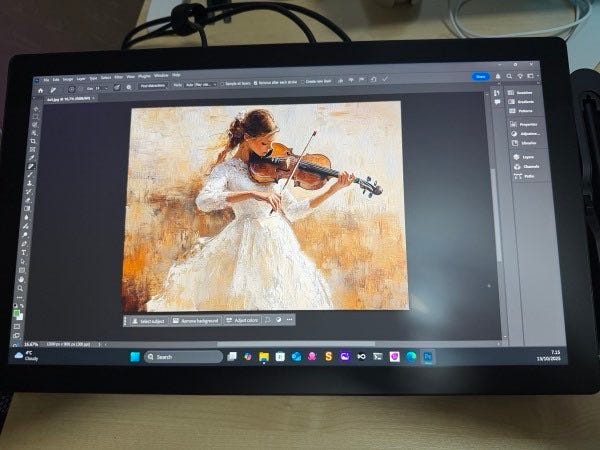The height and width of the screenshot is (450, 600).
Task: Open the Window menu
Action: pyautogui.click(x=161, y=75)
